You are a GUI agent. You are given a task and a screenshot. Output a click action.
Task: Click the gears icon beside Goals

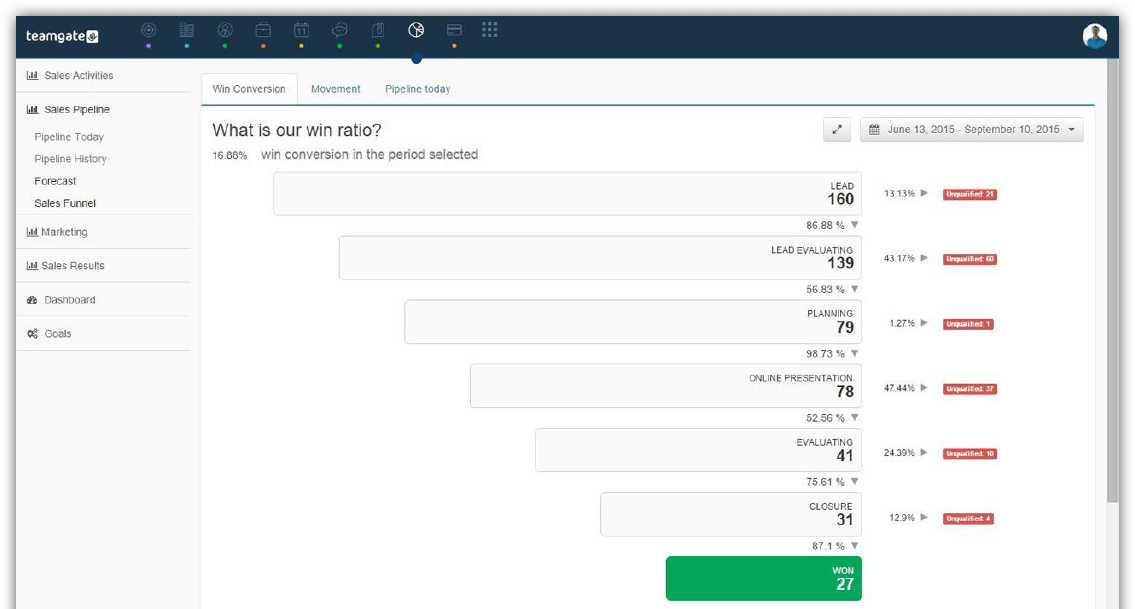[x=32, y=334]
